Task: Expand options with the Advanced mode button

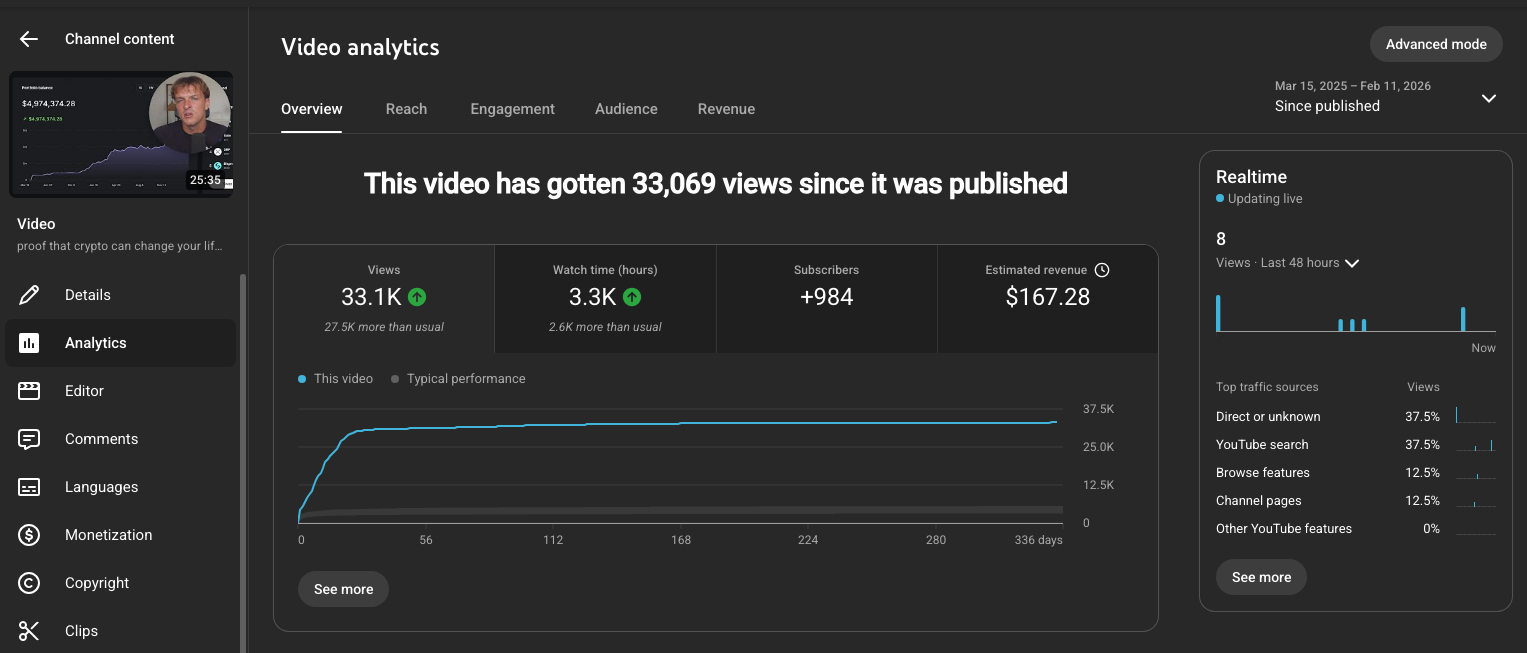Action: (x=1436, y=44)
